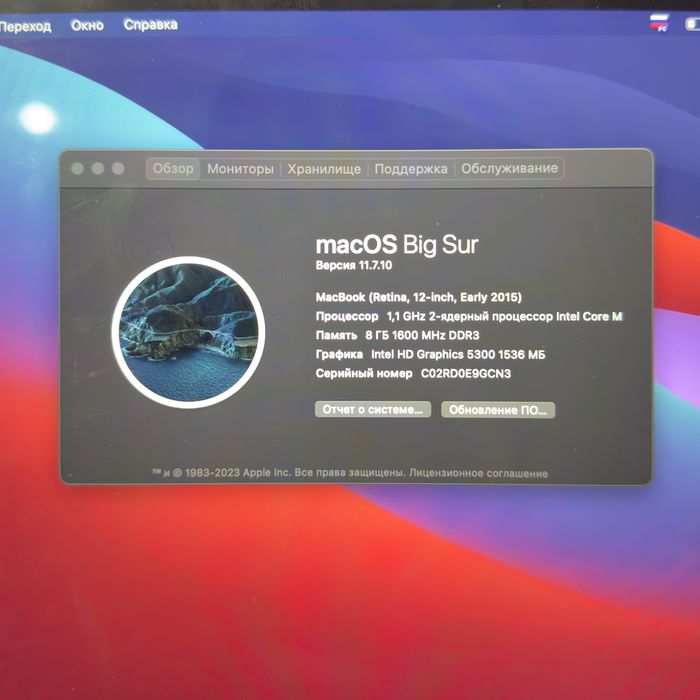Open the Поддержка tab
The image size is (700, 700).
pyautogui.click(x=411, y=169)
